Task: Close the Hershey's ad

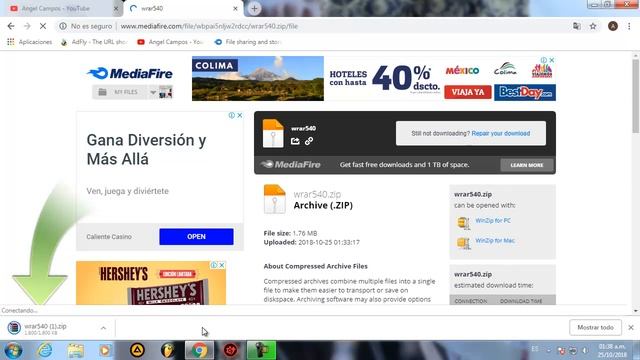Action: [222, 265]
